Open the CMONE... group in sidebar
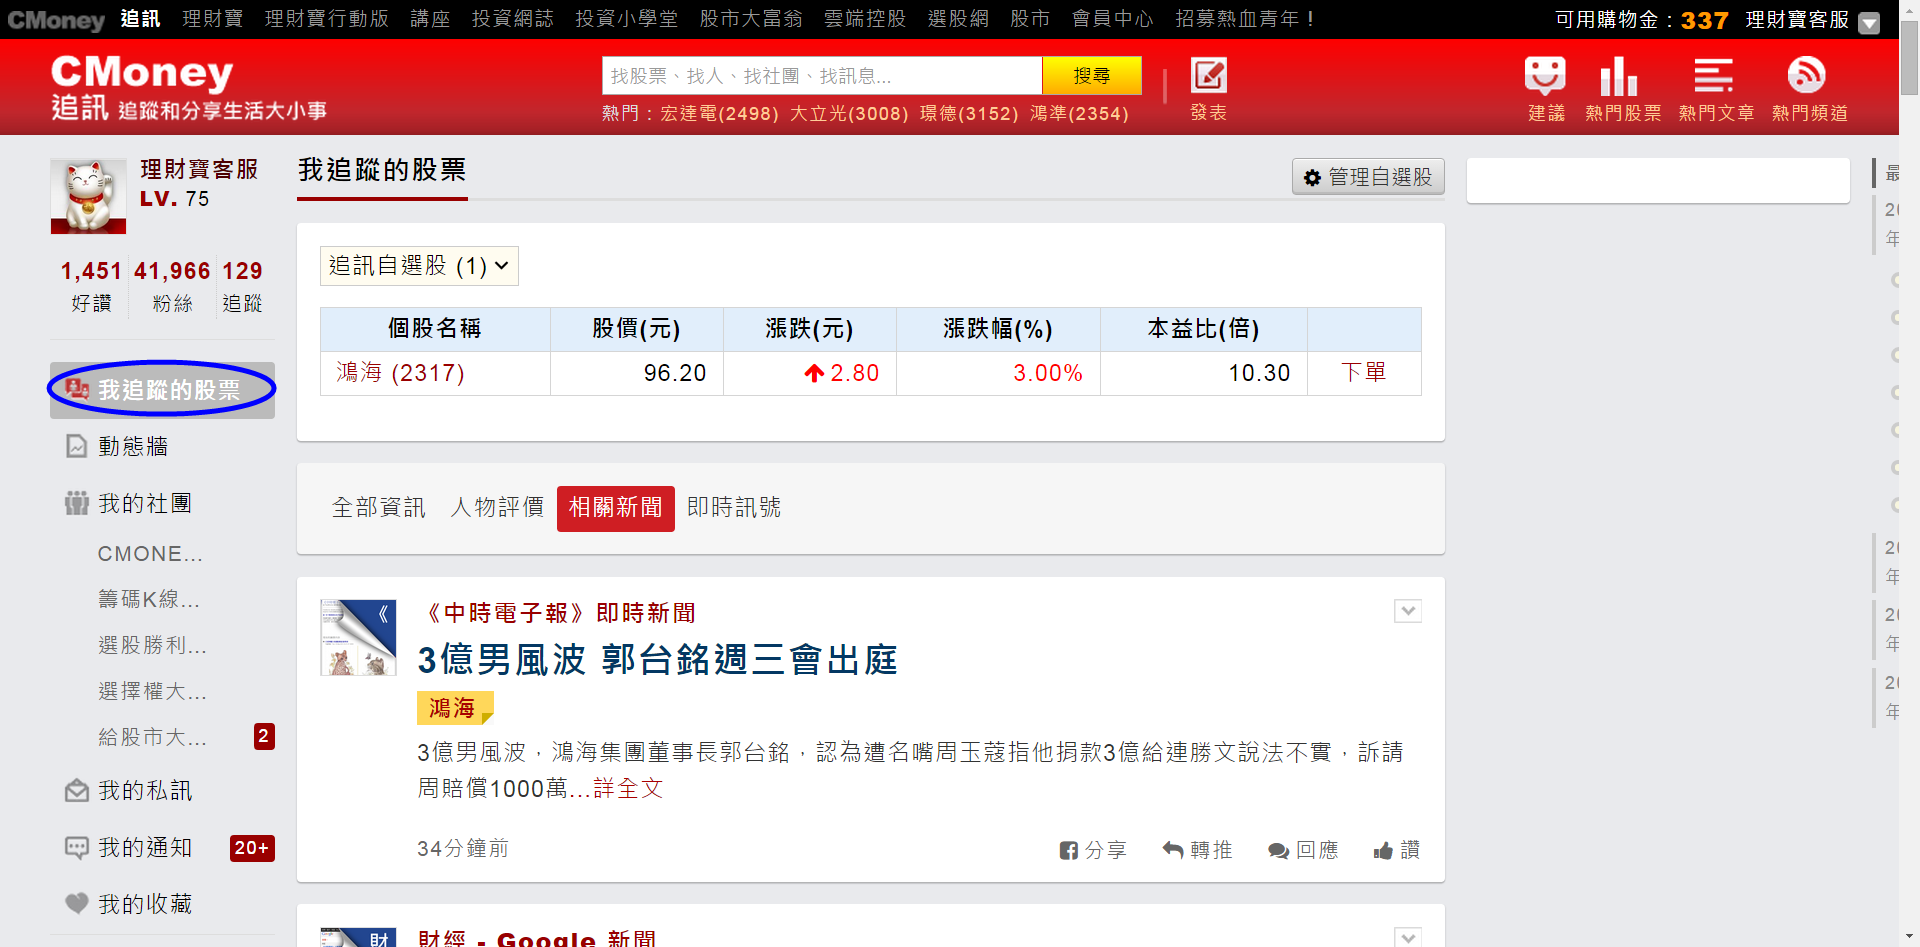Screen dimensions: 1920x947 pos(150,554)
